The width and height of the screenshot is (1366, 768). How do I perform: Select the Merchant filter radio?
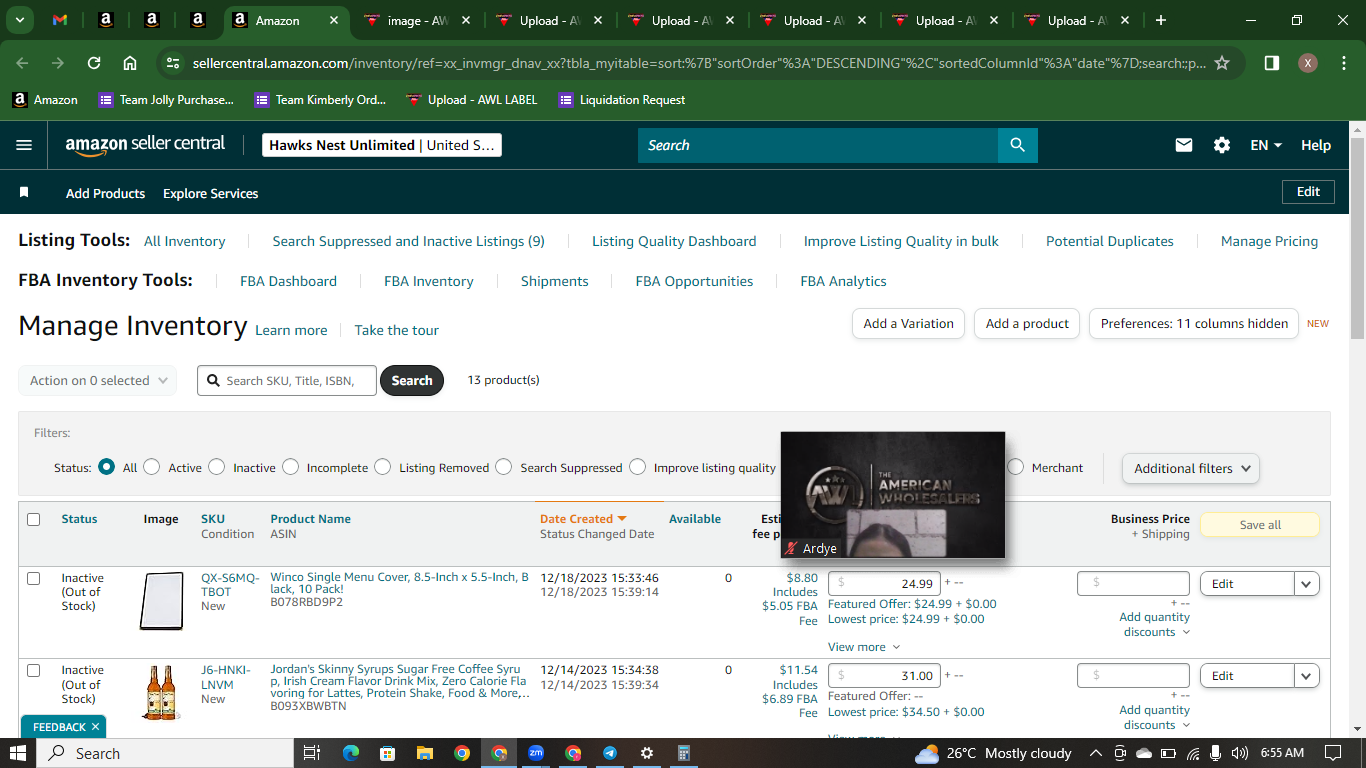click(1016, 467)
